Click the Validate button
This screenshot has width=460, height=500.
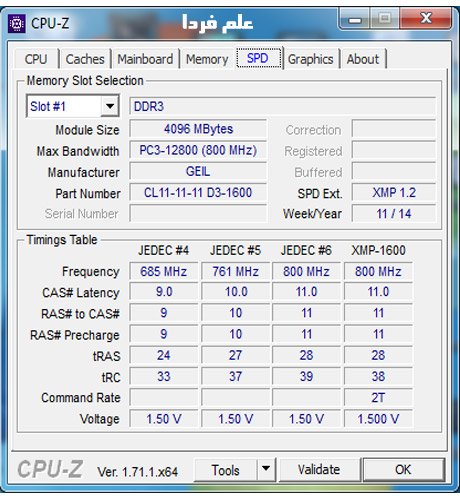tap(319, 470)
